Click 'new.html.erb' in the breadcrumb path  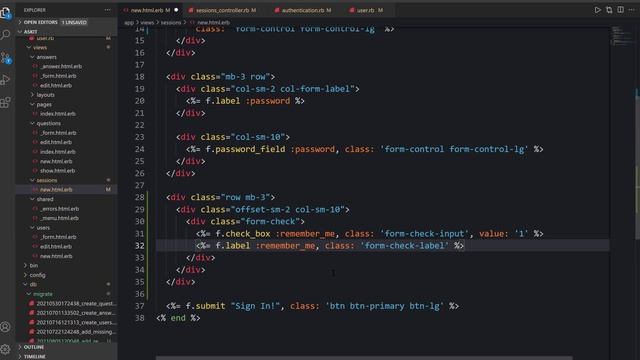213,22
